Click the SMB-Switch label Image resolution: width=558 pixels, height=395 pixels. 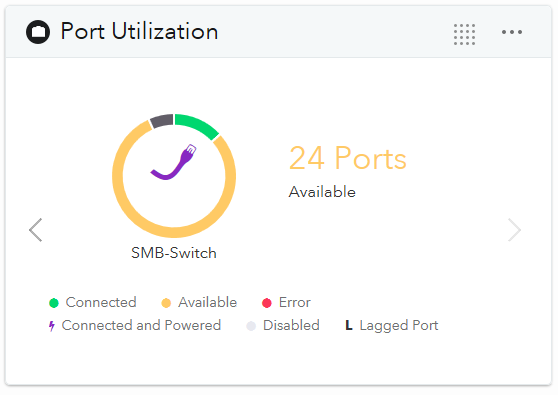click(174, 253)
